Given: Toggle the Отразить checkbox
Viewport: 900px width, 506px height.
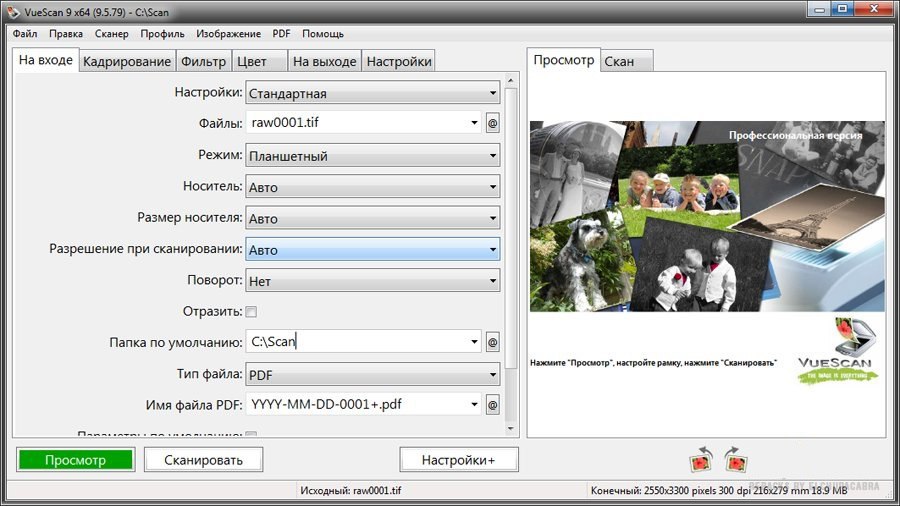Looking at the screenshot, I should pos(251,312).
